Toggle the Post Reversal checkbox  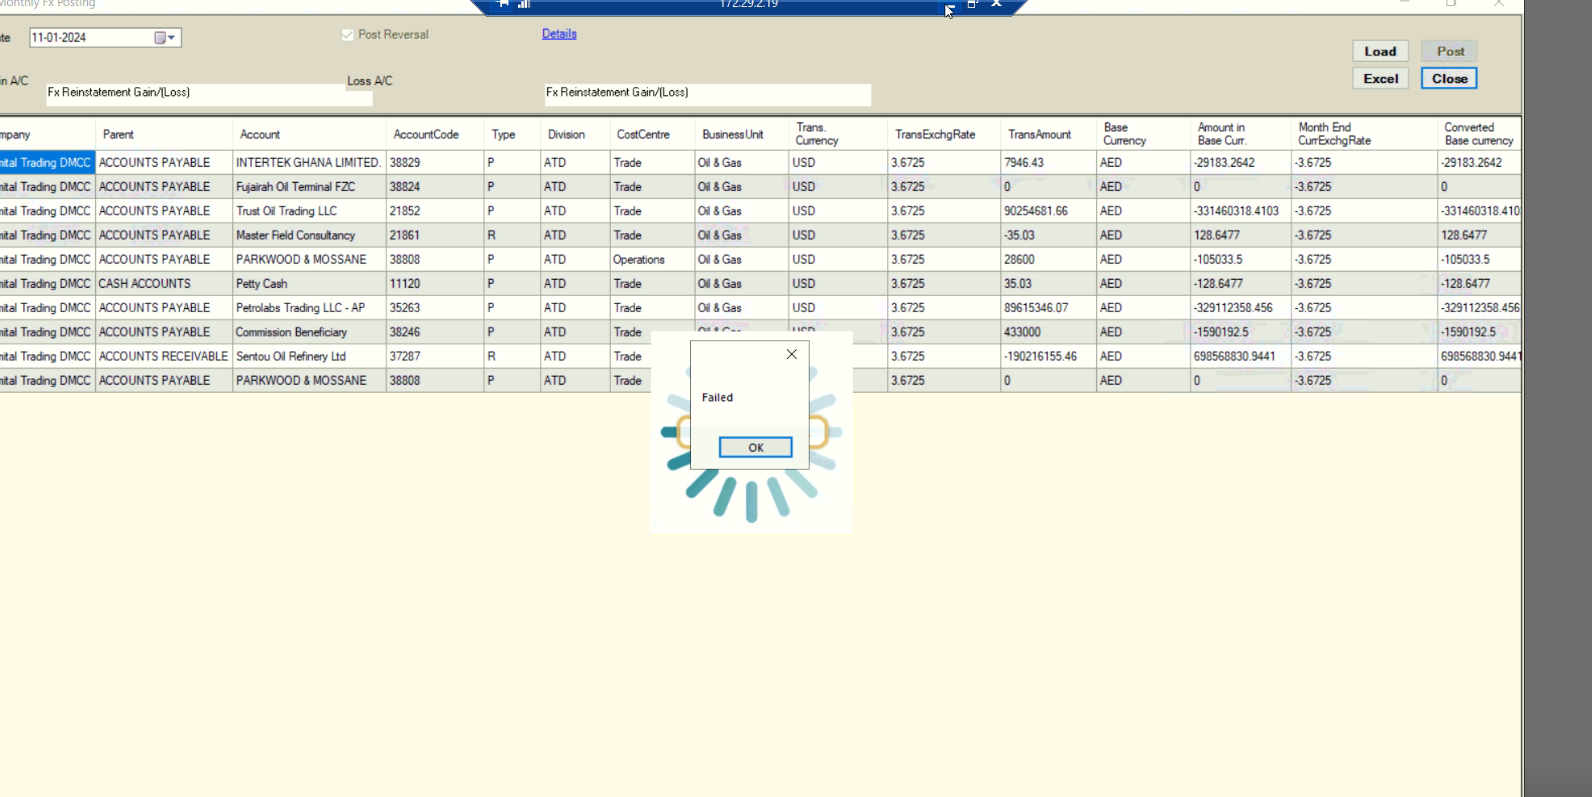(x=348, y=35)
